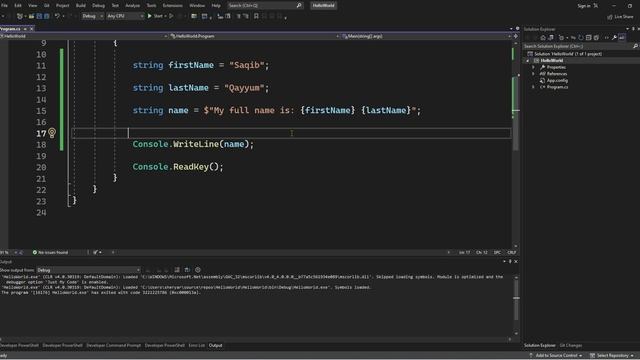
Task: Click the Show All Files icon in Solution Explorer
Action: (x=596, y=38)
